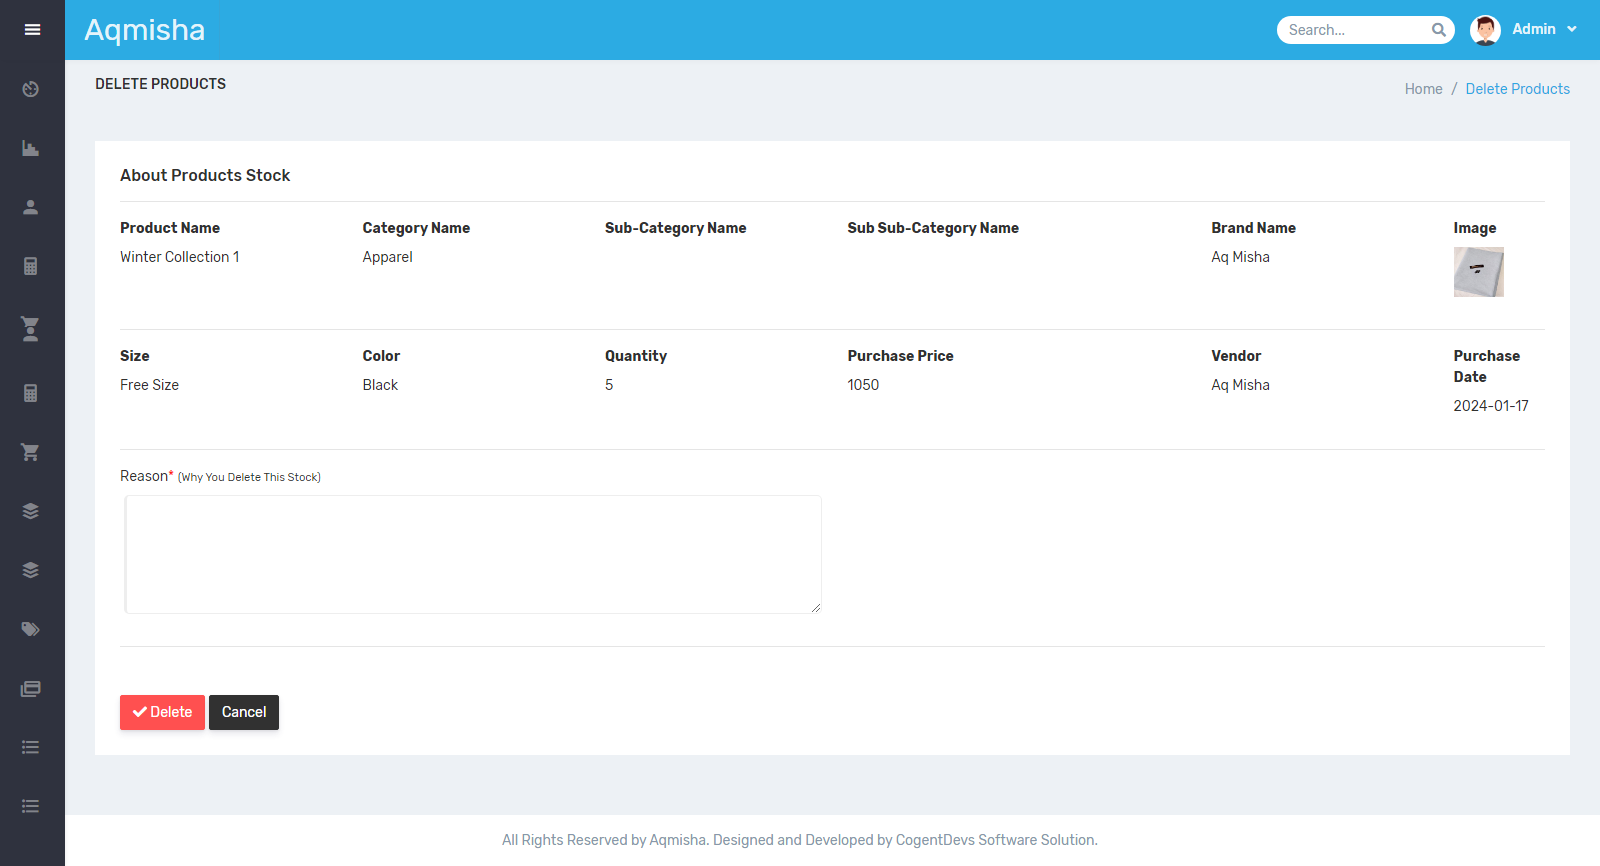Open the shopping cart sidebar icon
1600x866 pixels.
(x=31, y=452)
